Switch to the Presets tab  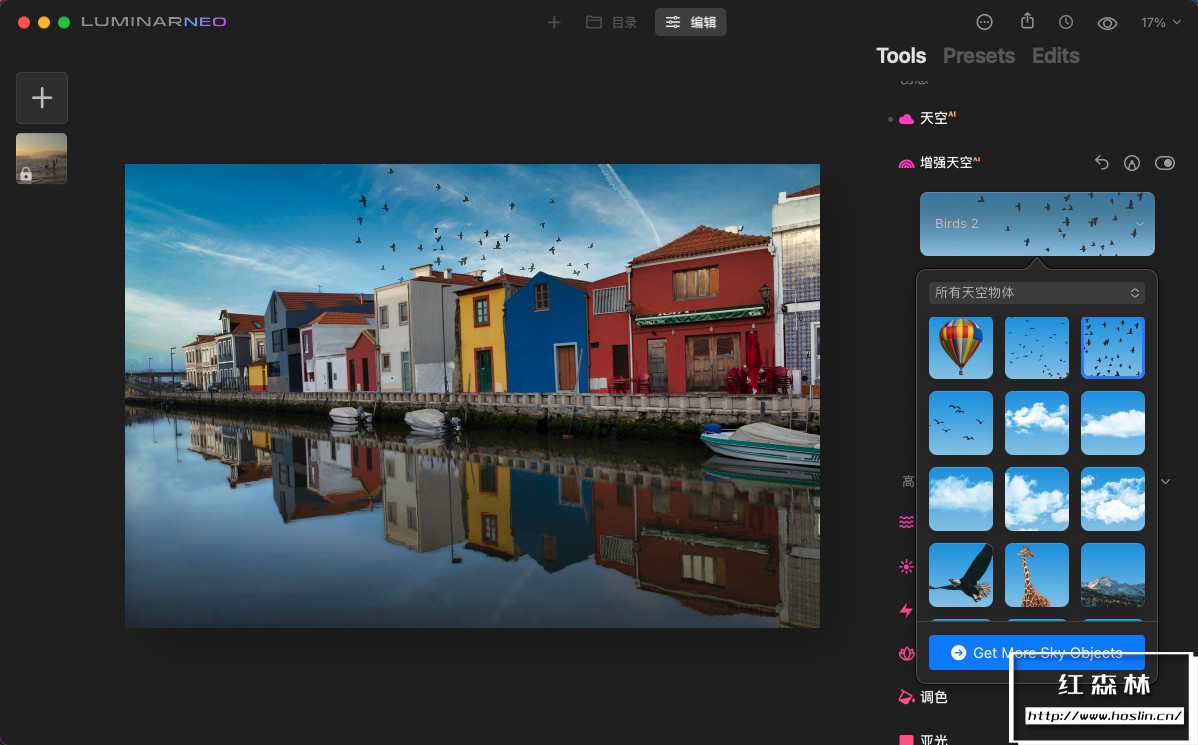coord(978,56)
